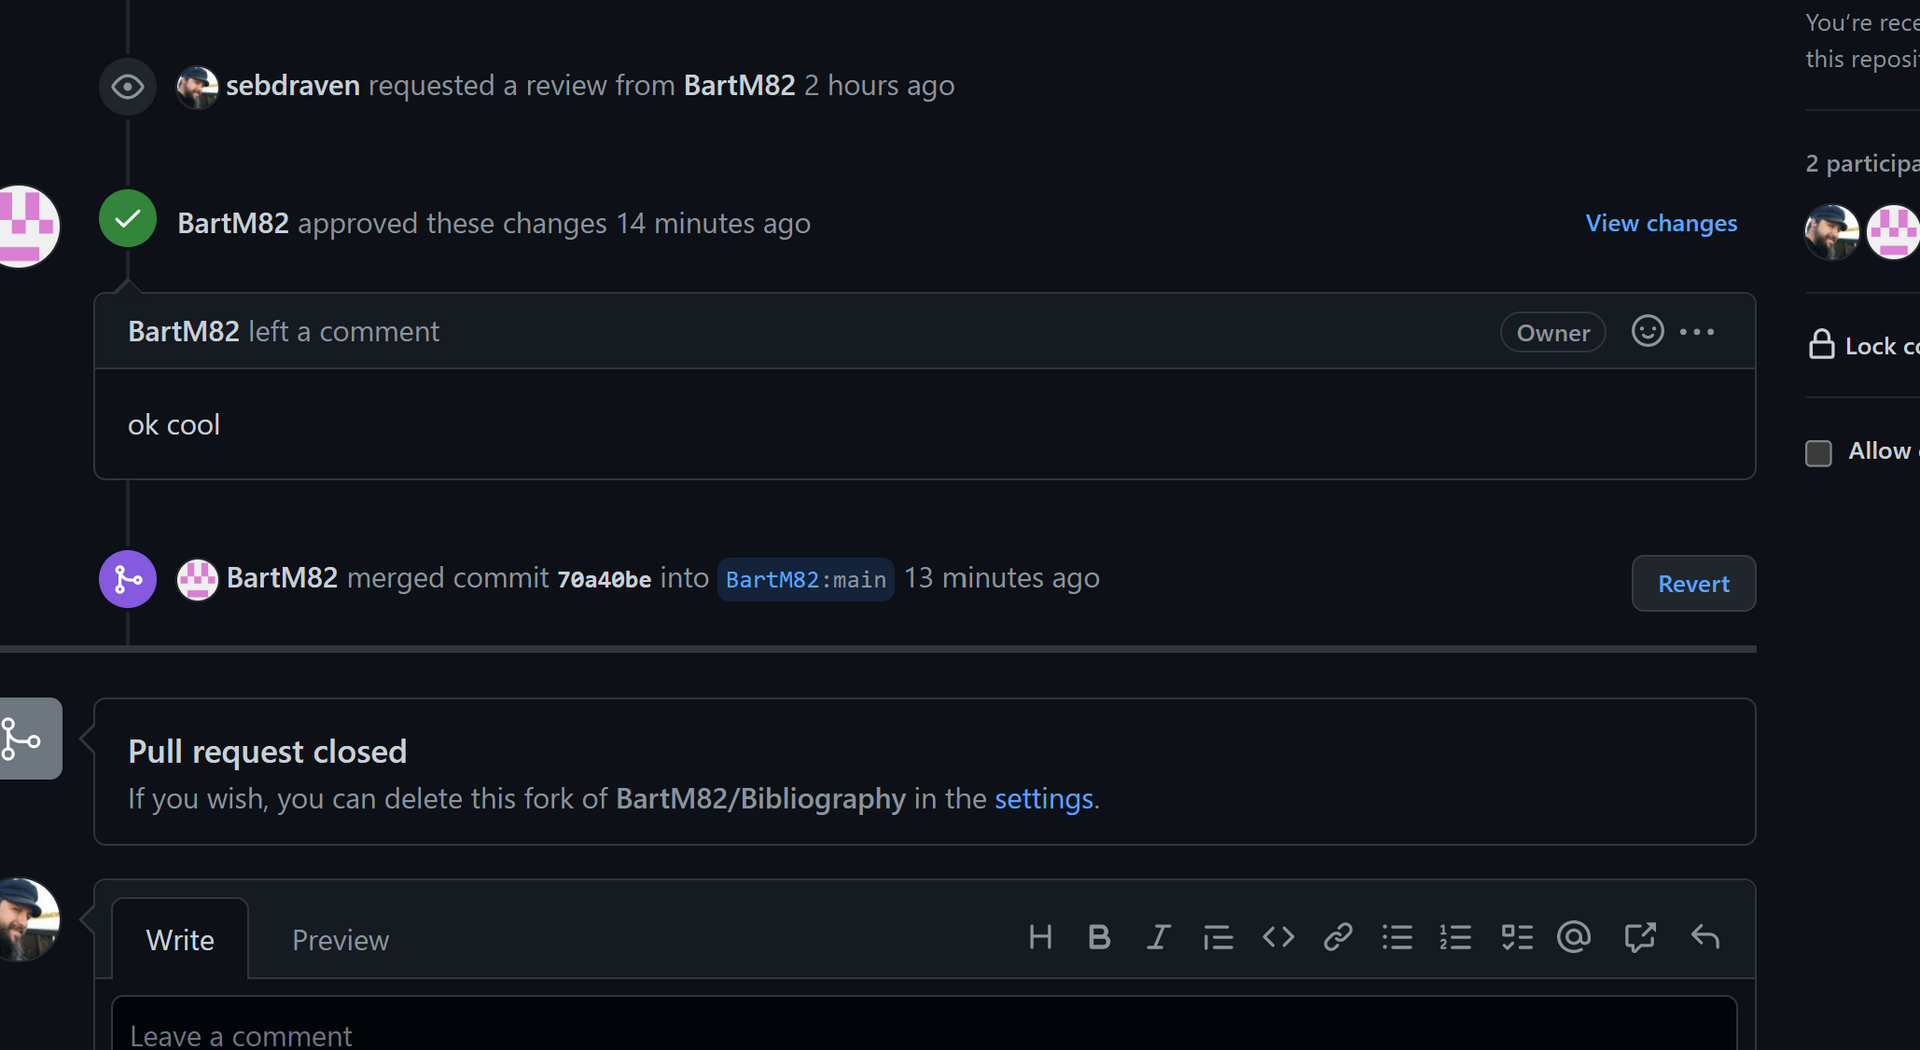Mention a user with the @ icon
This screenshot has height=1050, width=1920.
pos(1573,938)
